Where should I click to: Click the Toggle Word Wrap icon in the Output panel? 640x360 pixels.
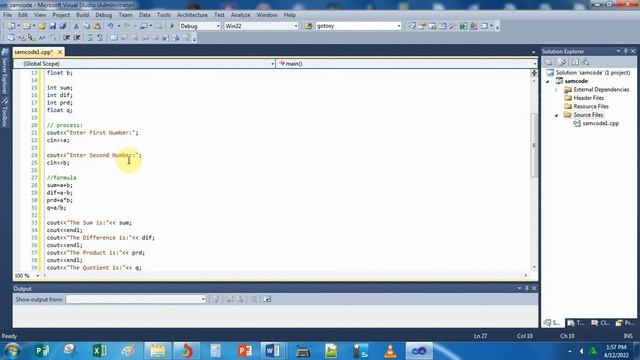pyautogui.click(x=267, y=299)
